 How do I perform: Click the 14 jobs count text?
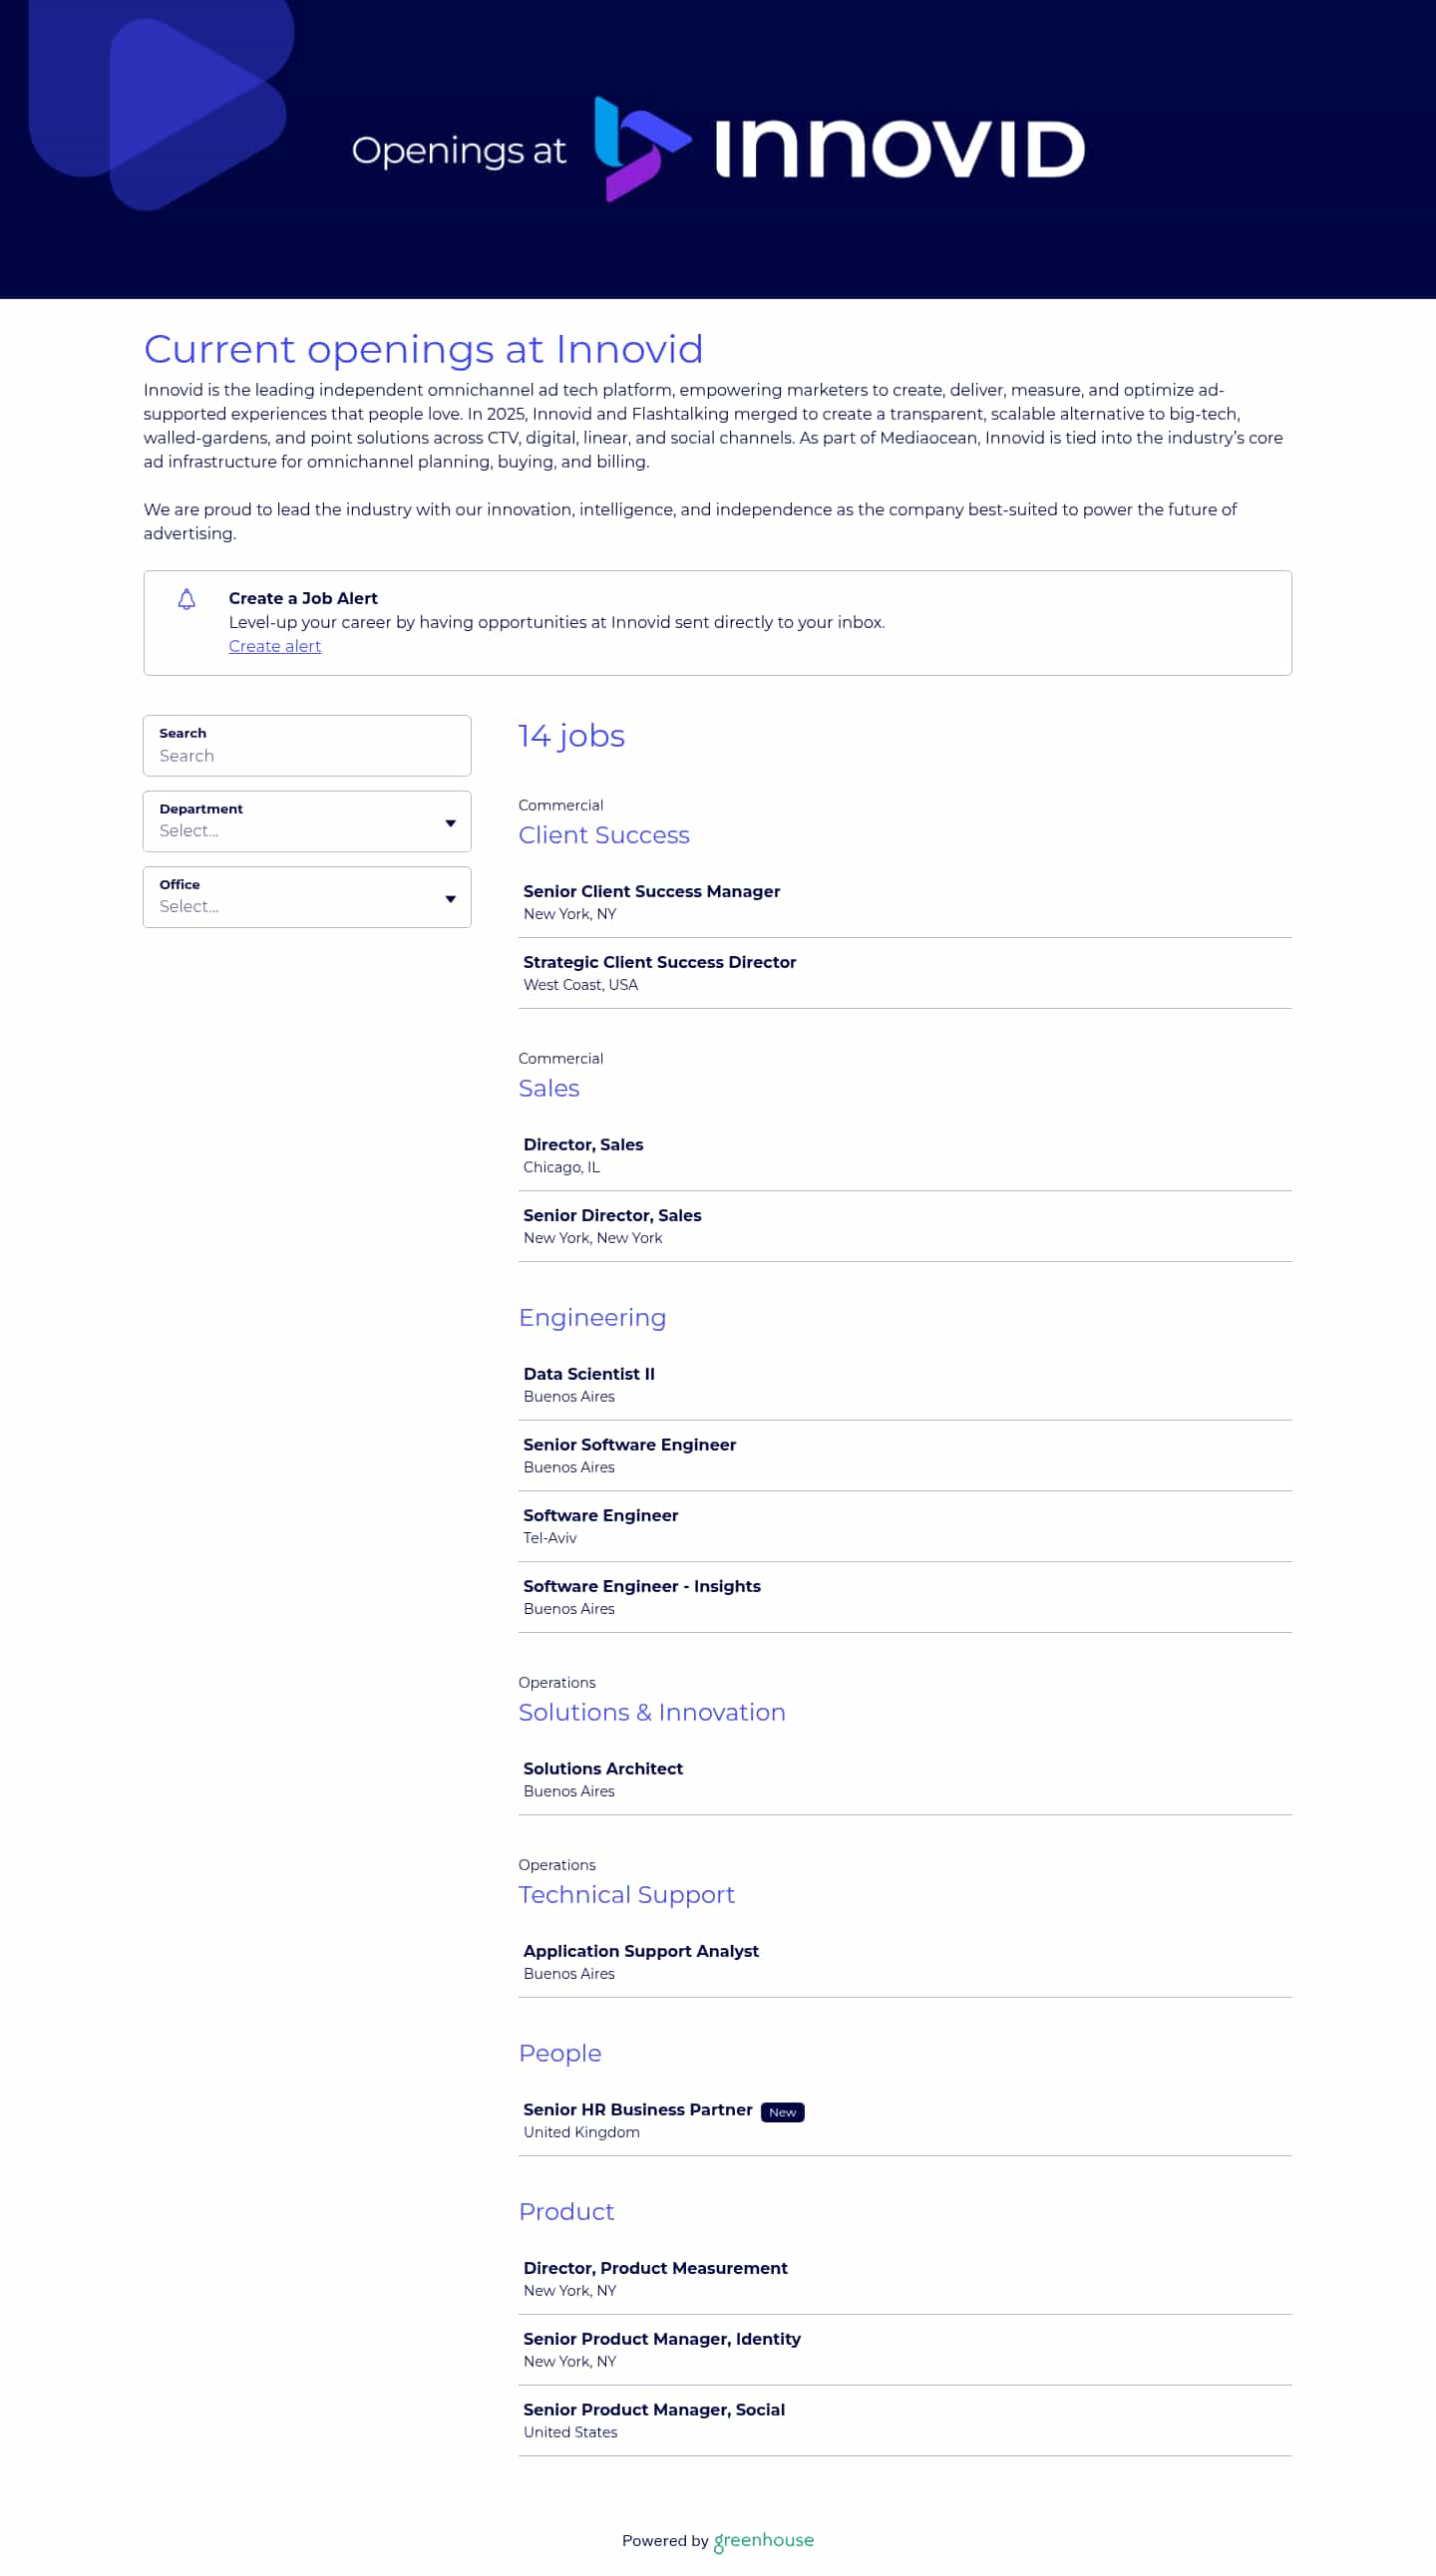tap(571, 736)
